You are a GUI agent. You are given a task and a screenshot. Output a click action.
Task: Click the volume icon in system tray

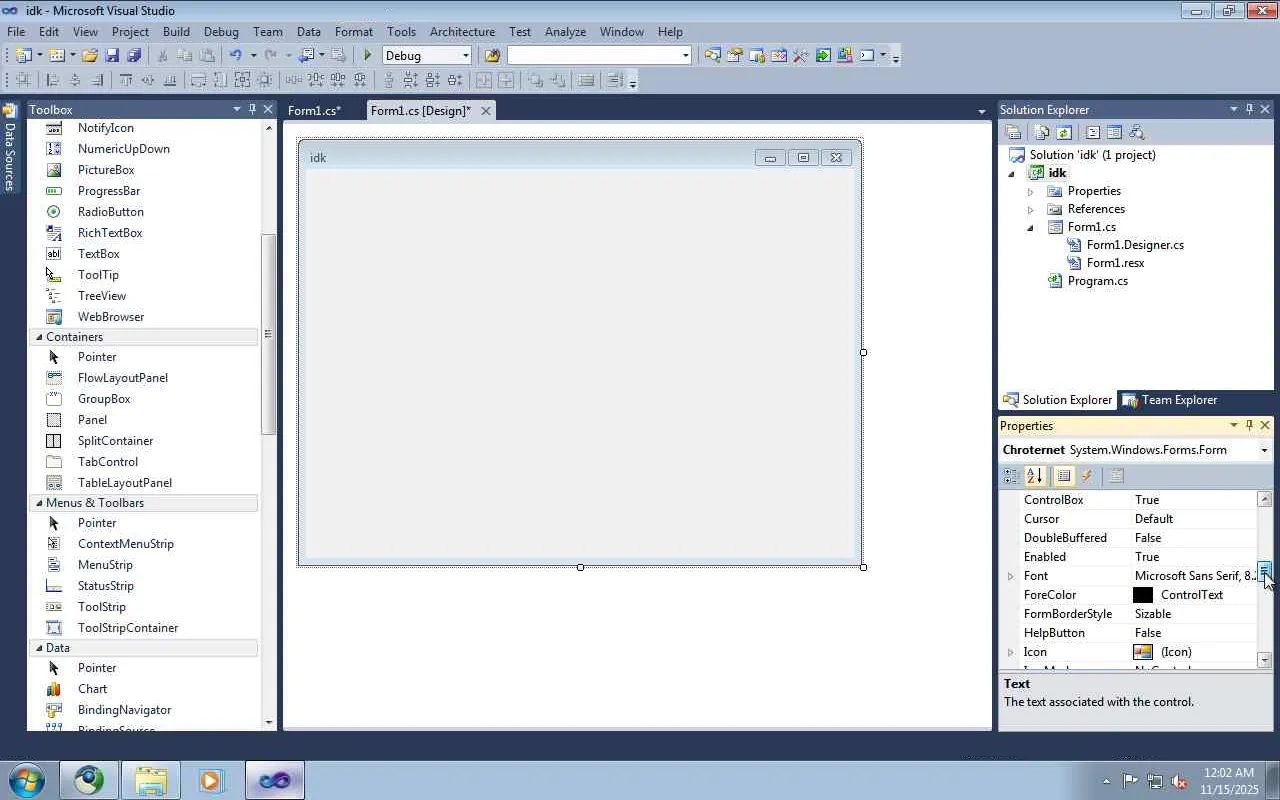[1179, 781]
